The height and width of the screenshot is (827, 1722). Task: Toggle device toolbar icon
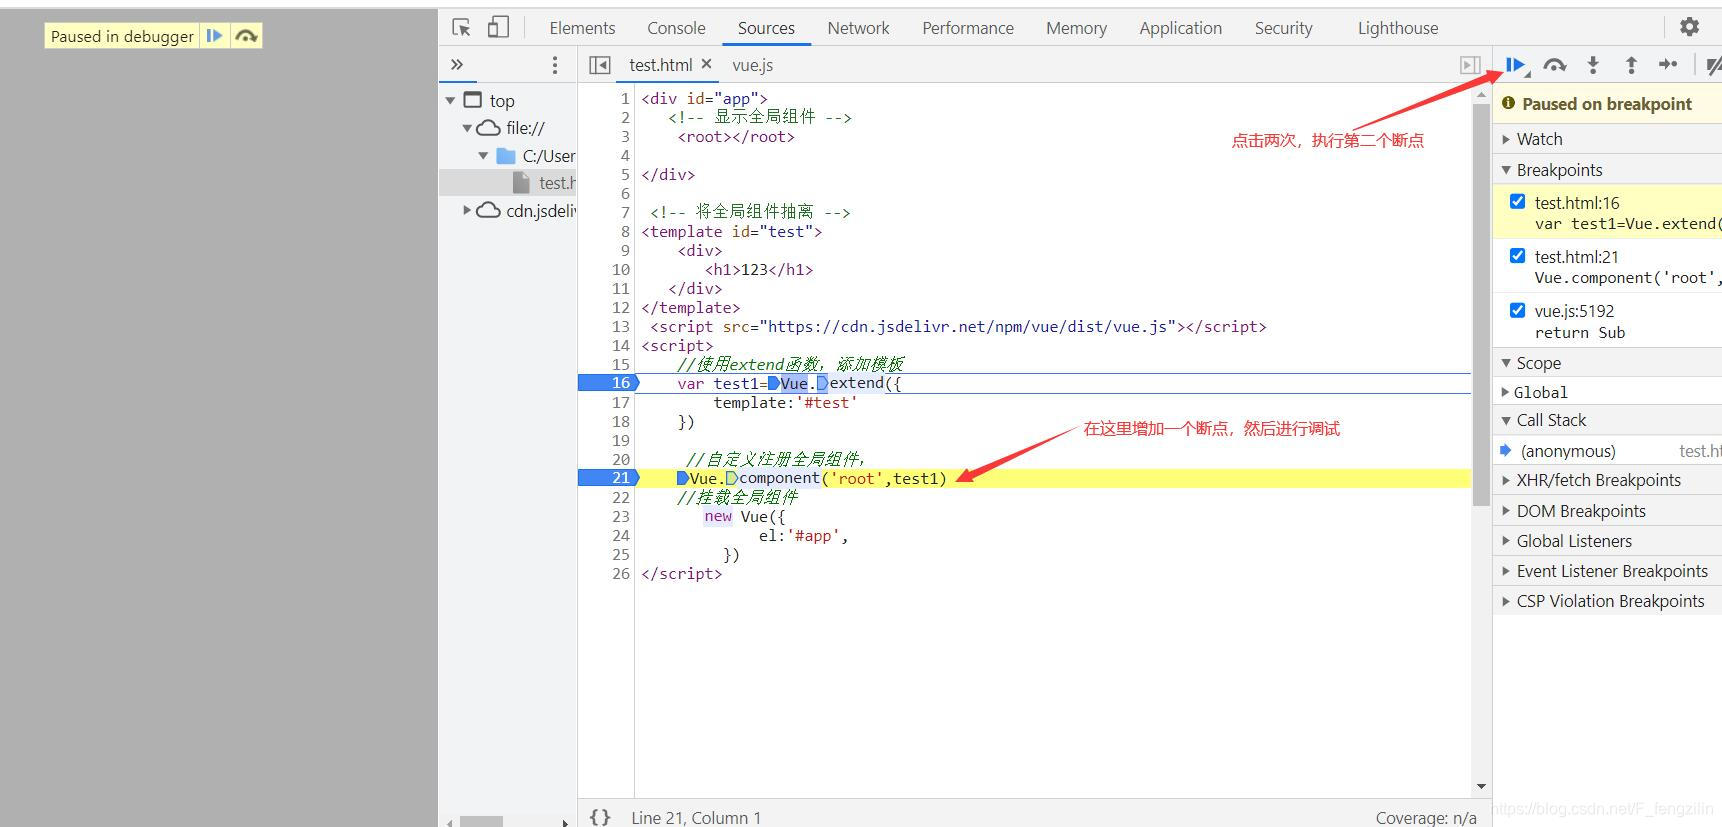coord(498,27)
